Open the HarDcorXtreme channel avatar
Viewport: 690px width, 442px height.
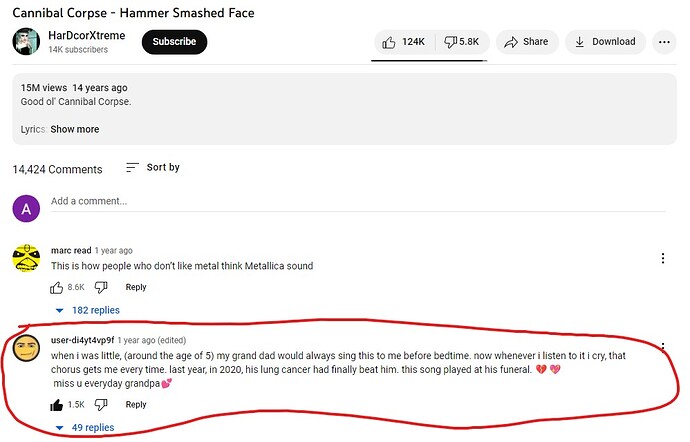[26, 41]
